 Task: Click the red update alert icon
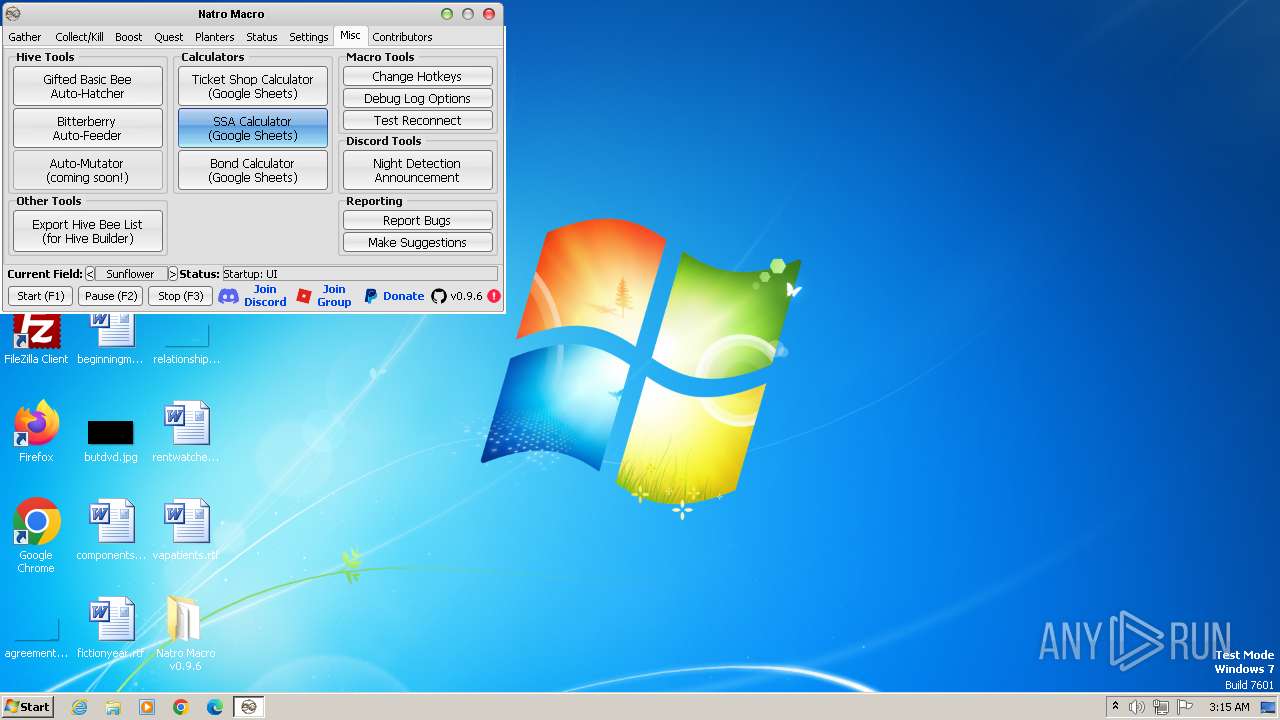click(x=494, y=296)
